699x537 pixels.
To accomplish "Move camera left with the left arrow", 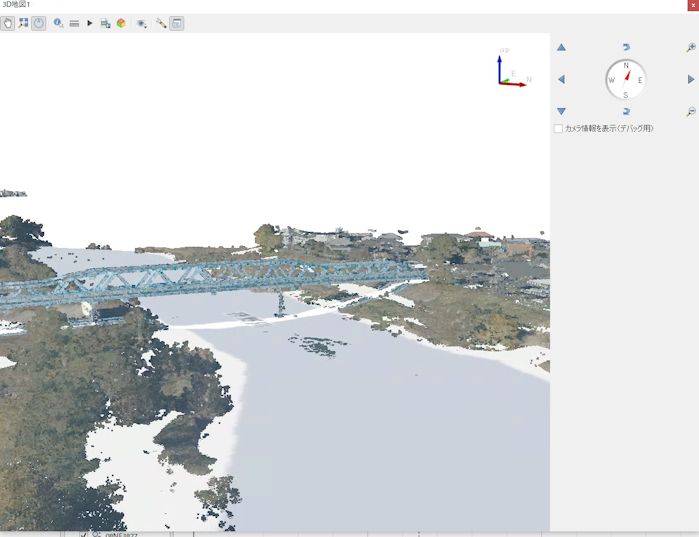I will point(561,79).
